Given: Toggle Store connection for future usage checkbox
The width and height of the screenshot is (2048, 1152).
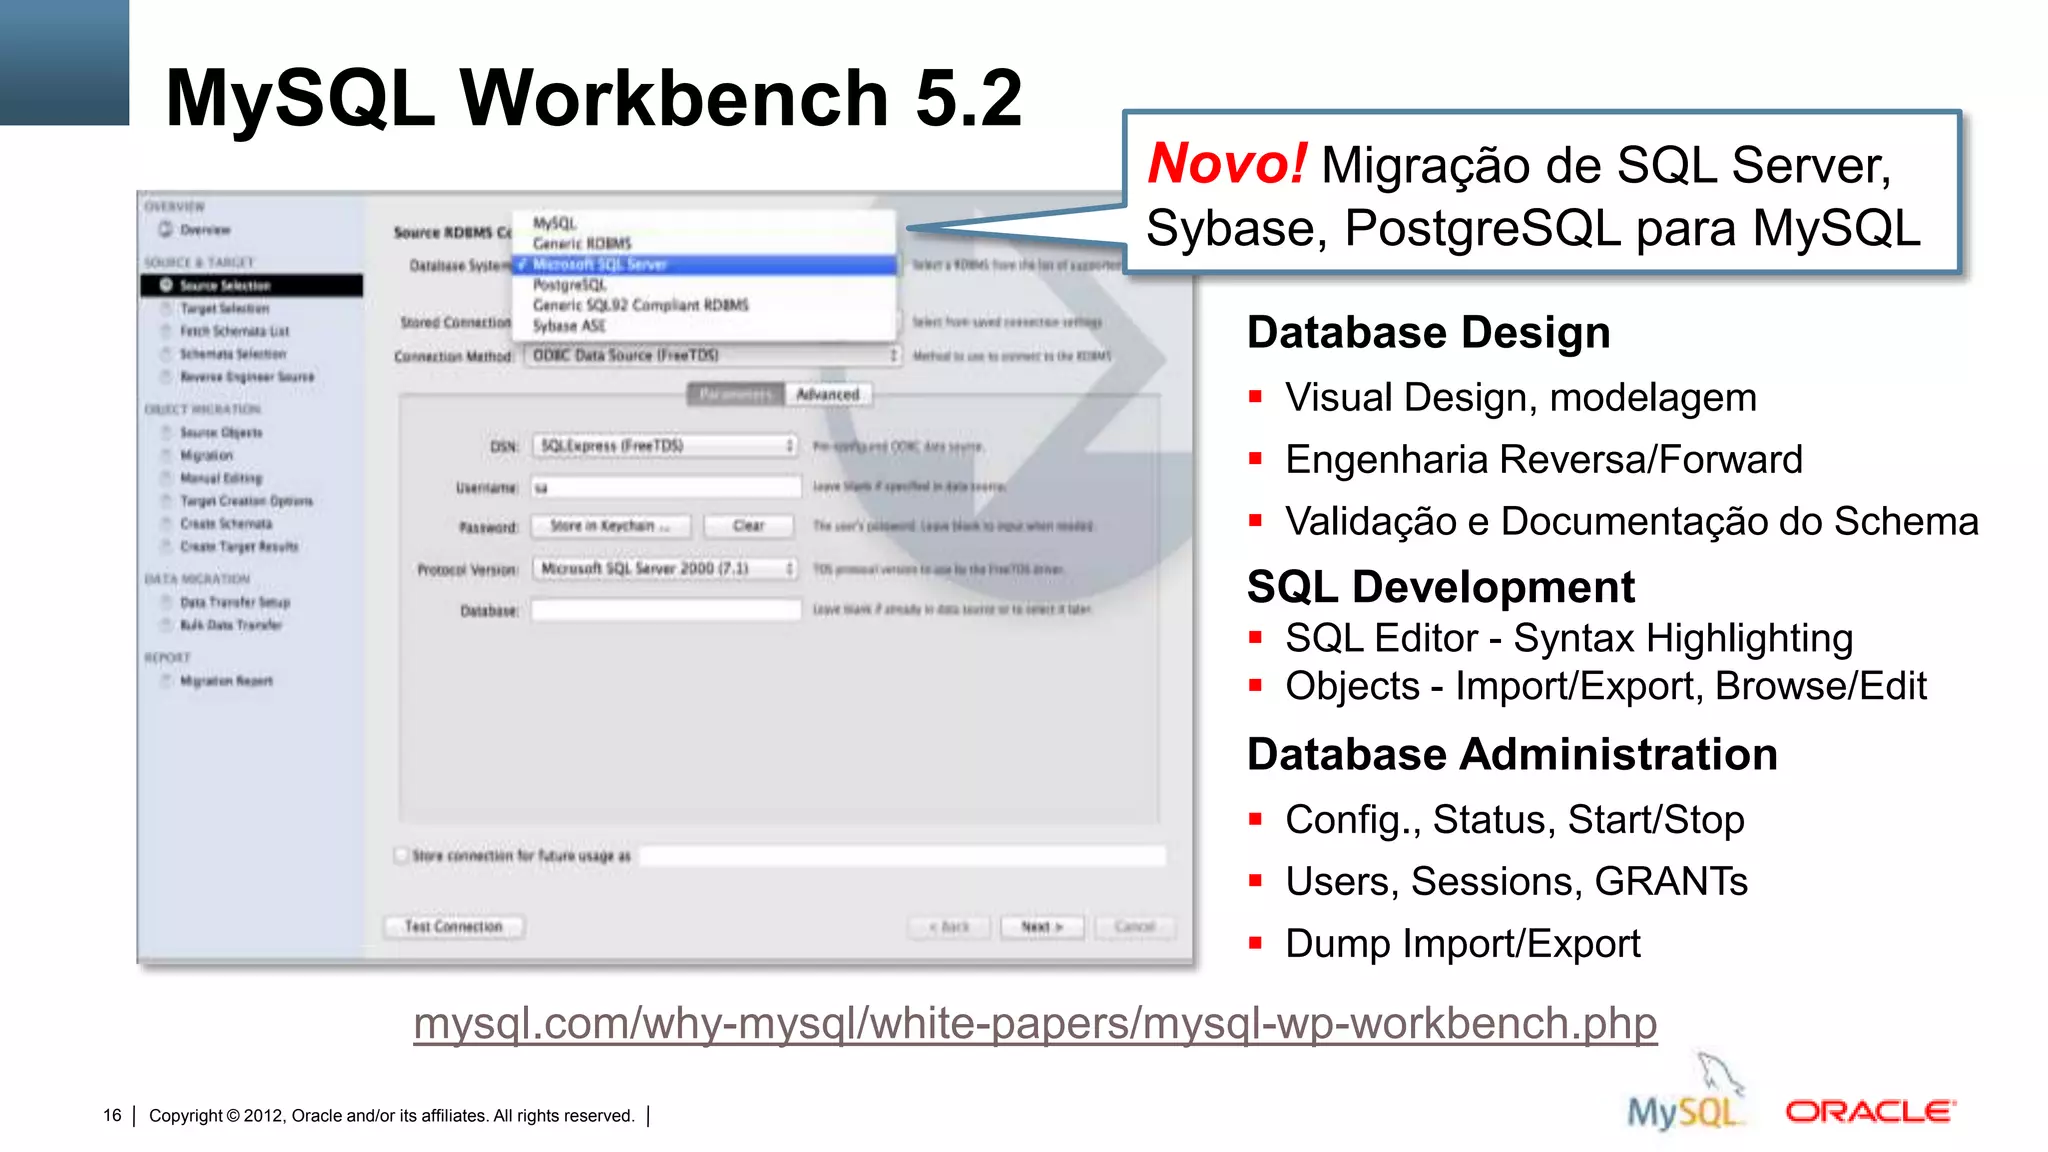Looking at the screenshot, I should [402, 855].
